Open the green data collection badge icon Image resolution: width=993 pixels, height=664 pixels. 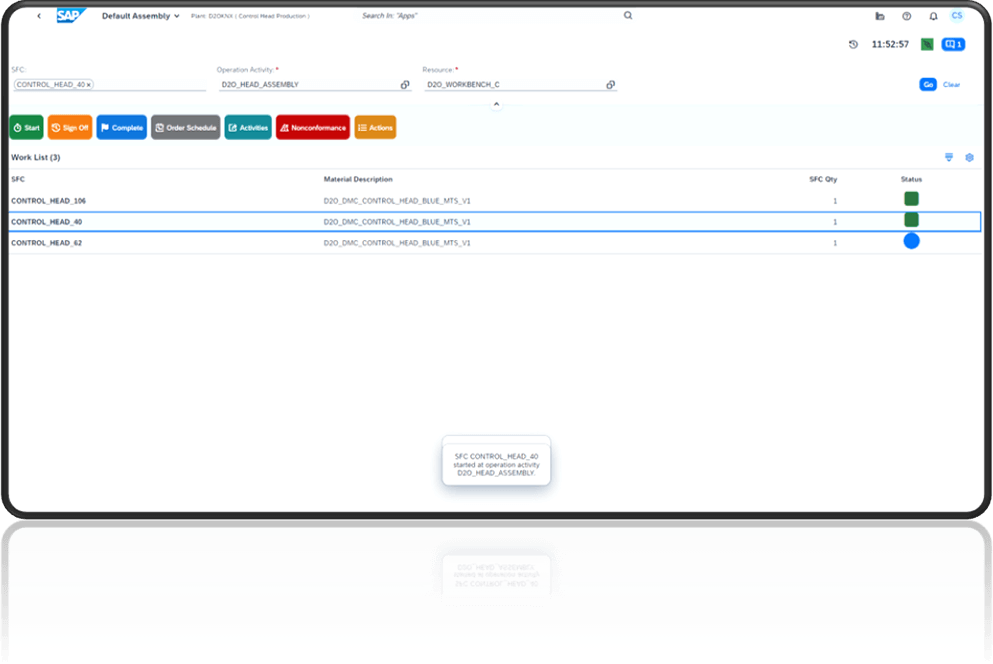tap(925, 44)
